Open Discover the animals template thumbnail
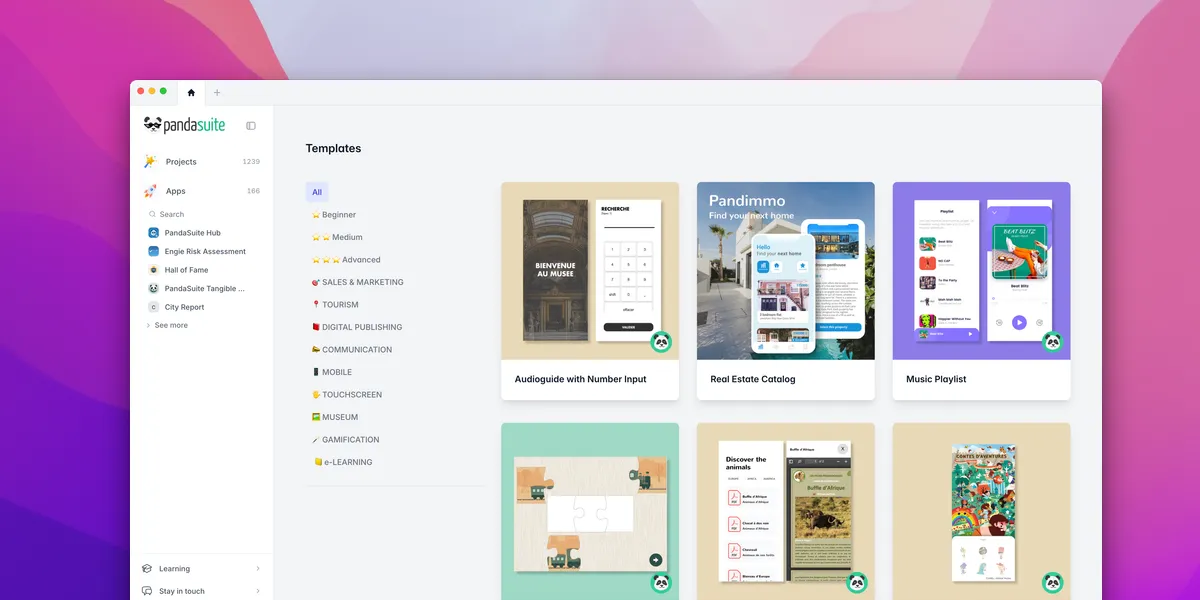Image resolution: width=1200 pixels, height=600 pixels. [786, 511]
